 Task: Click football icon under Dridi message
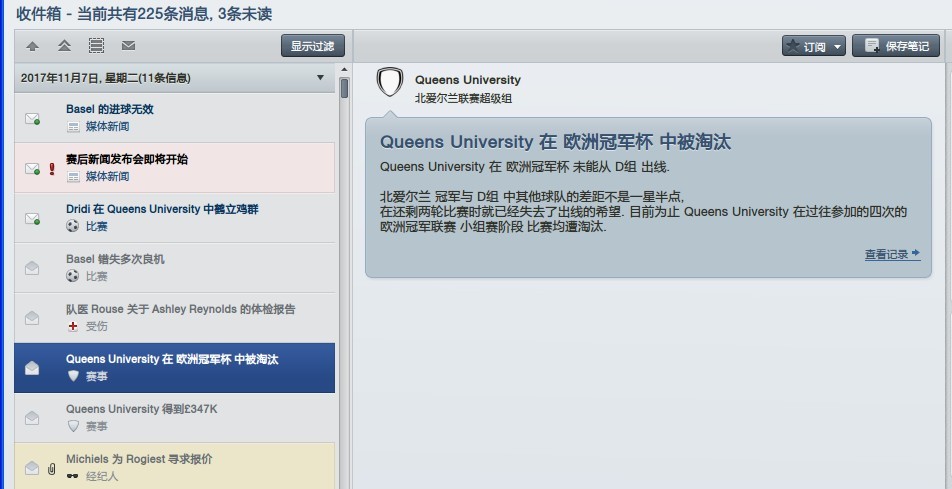(x=73, y=226)
